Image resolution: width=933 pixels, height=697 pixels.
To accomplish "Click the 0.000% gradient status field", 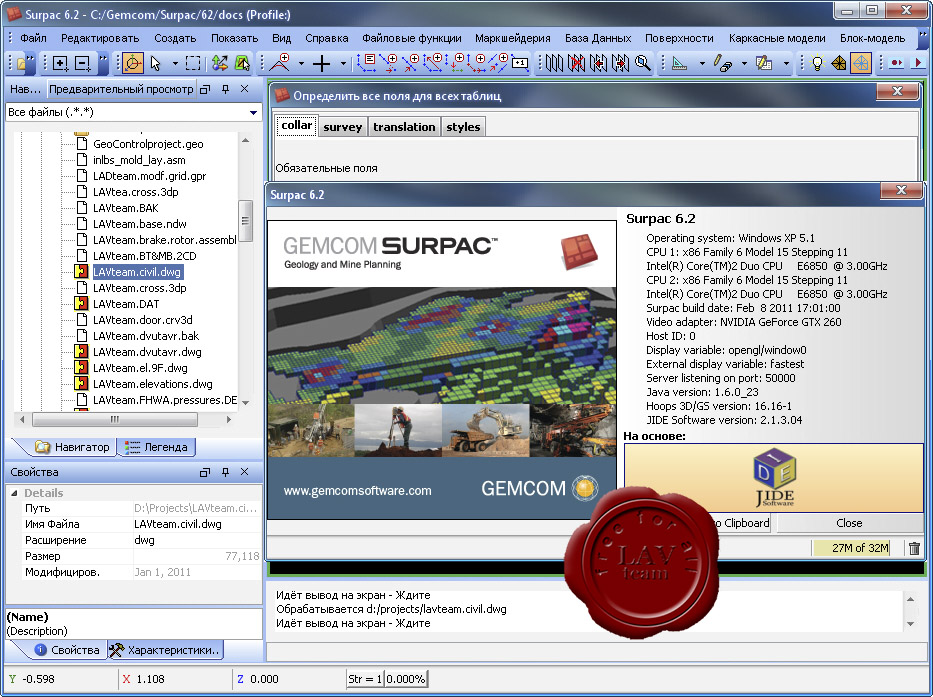I will 406,679.
